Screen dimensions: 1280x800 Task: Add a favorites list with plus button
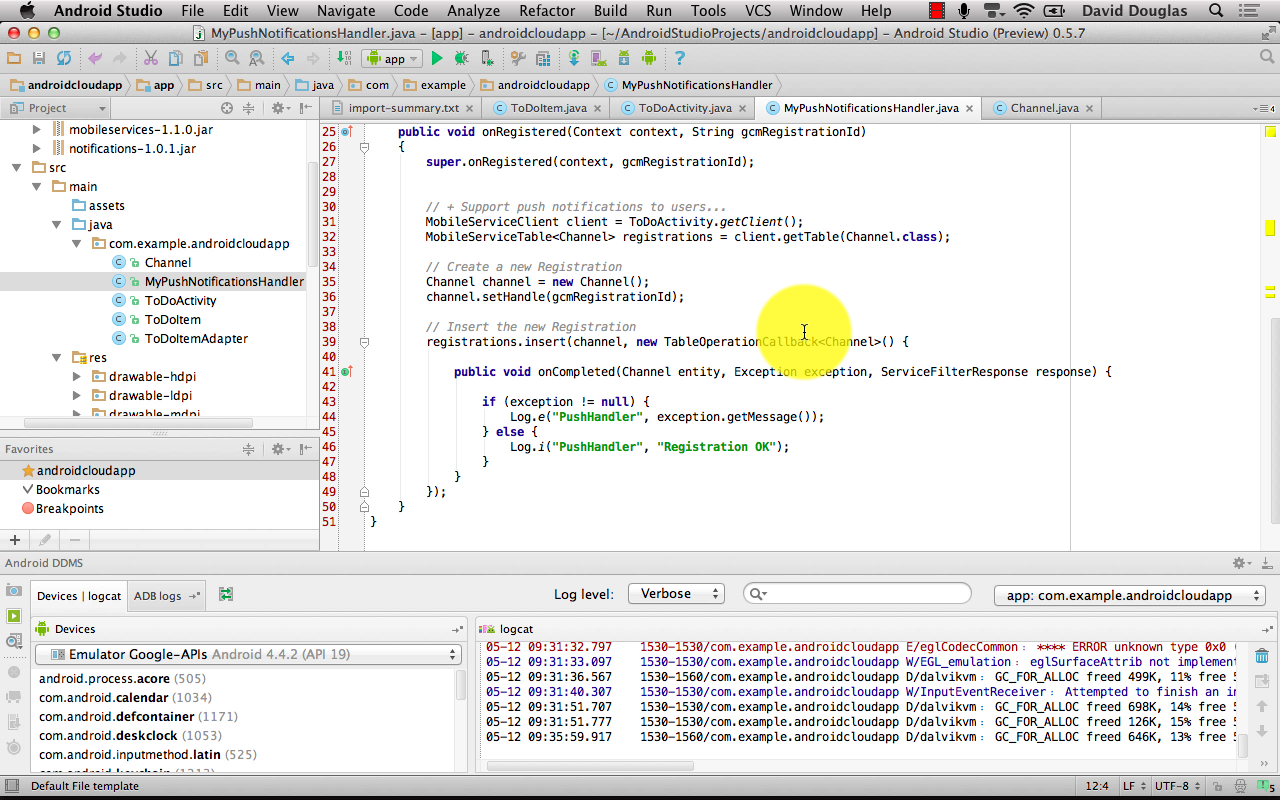tap(14, 540)
